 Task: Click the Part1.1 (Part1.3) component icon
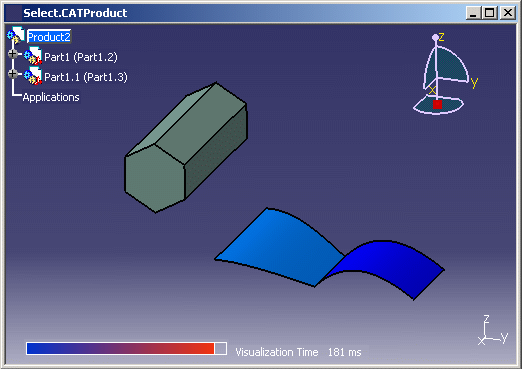[x=33, y=76]
